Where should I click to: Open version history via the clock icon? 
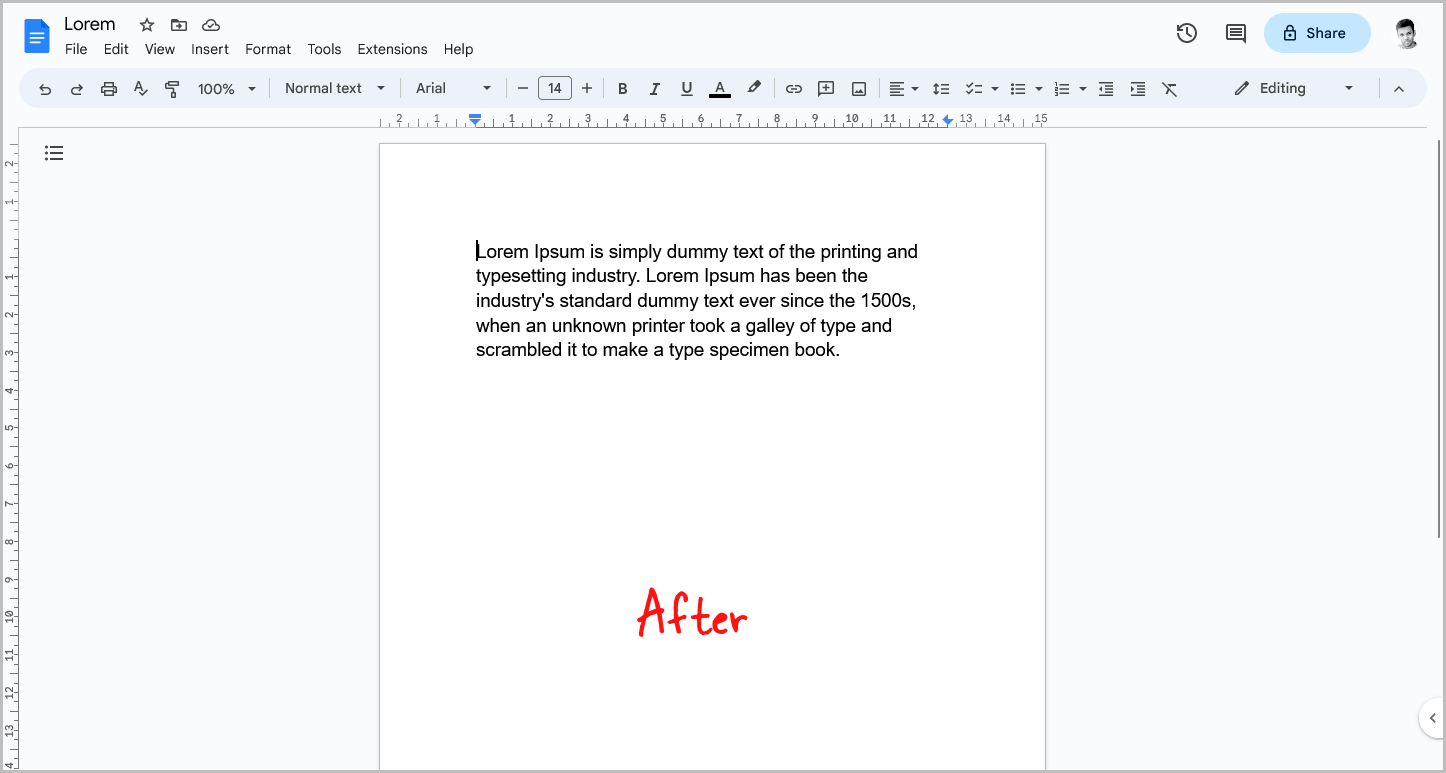[1186, 32]
